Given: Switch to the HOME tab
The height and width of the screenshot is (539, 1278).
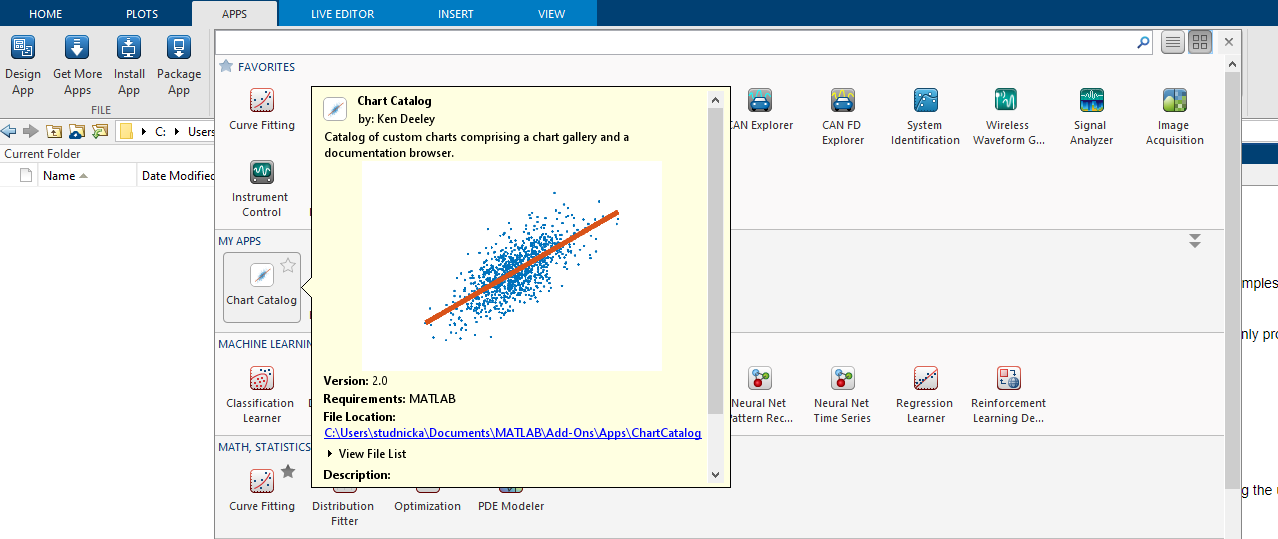Looking at the screenshot, I should coord(45,14).
